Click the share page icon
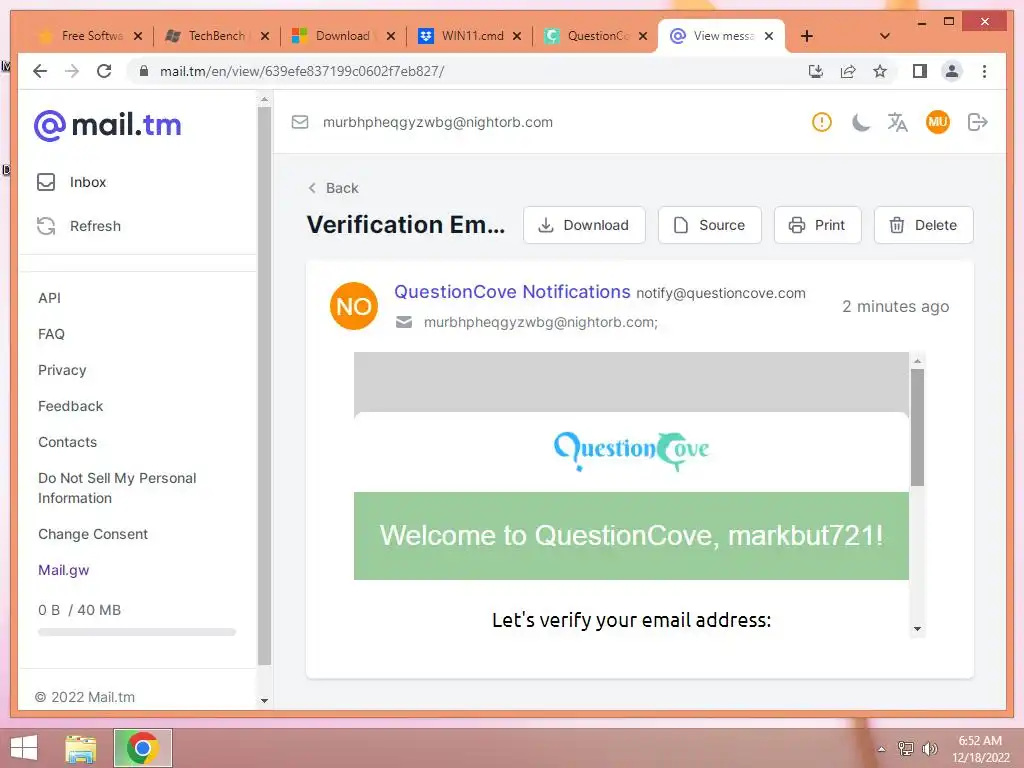This screenshot has width=1024, height=768. [848, 71]
